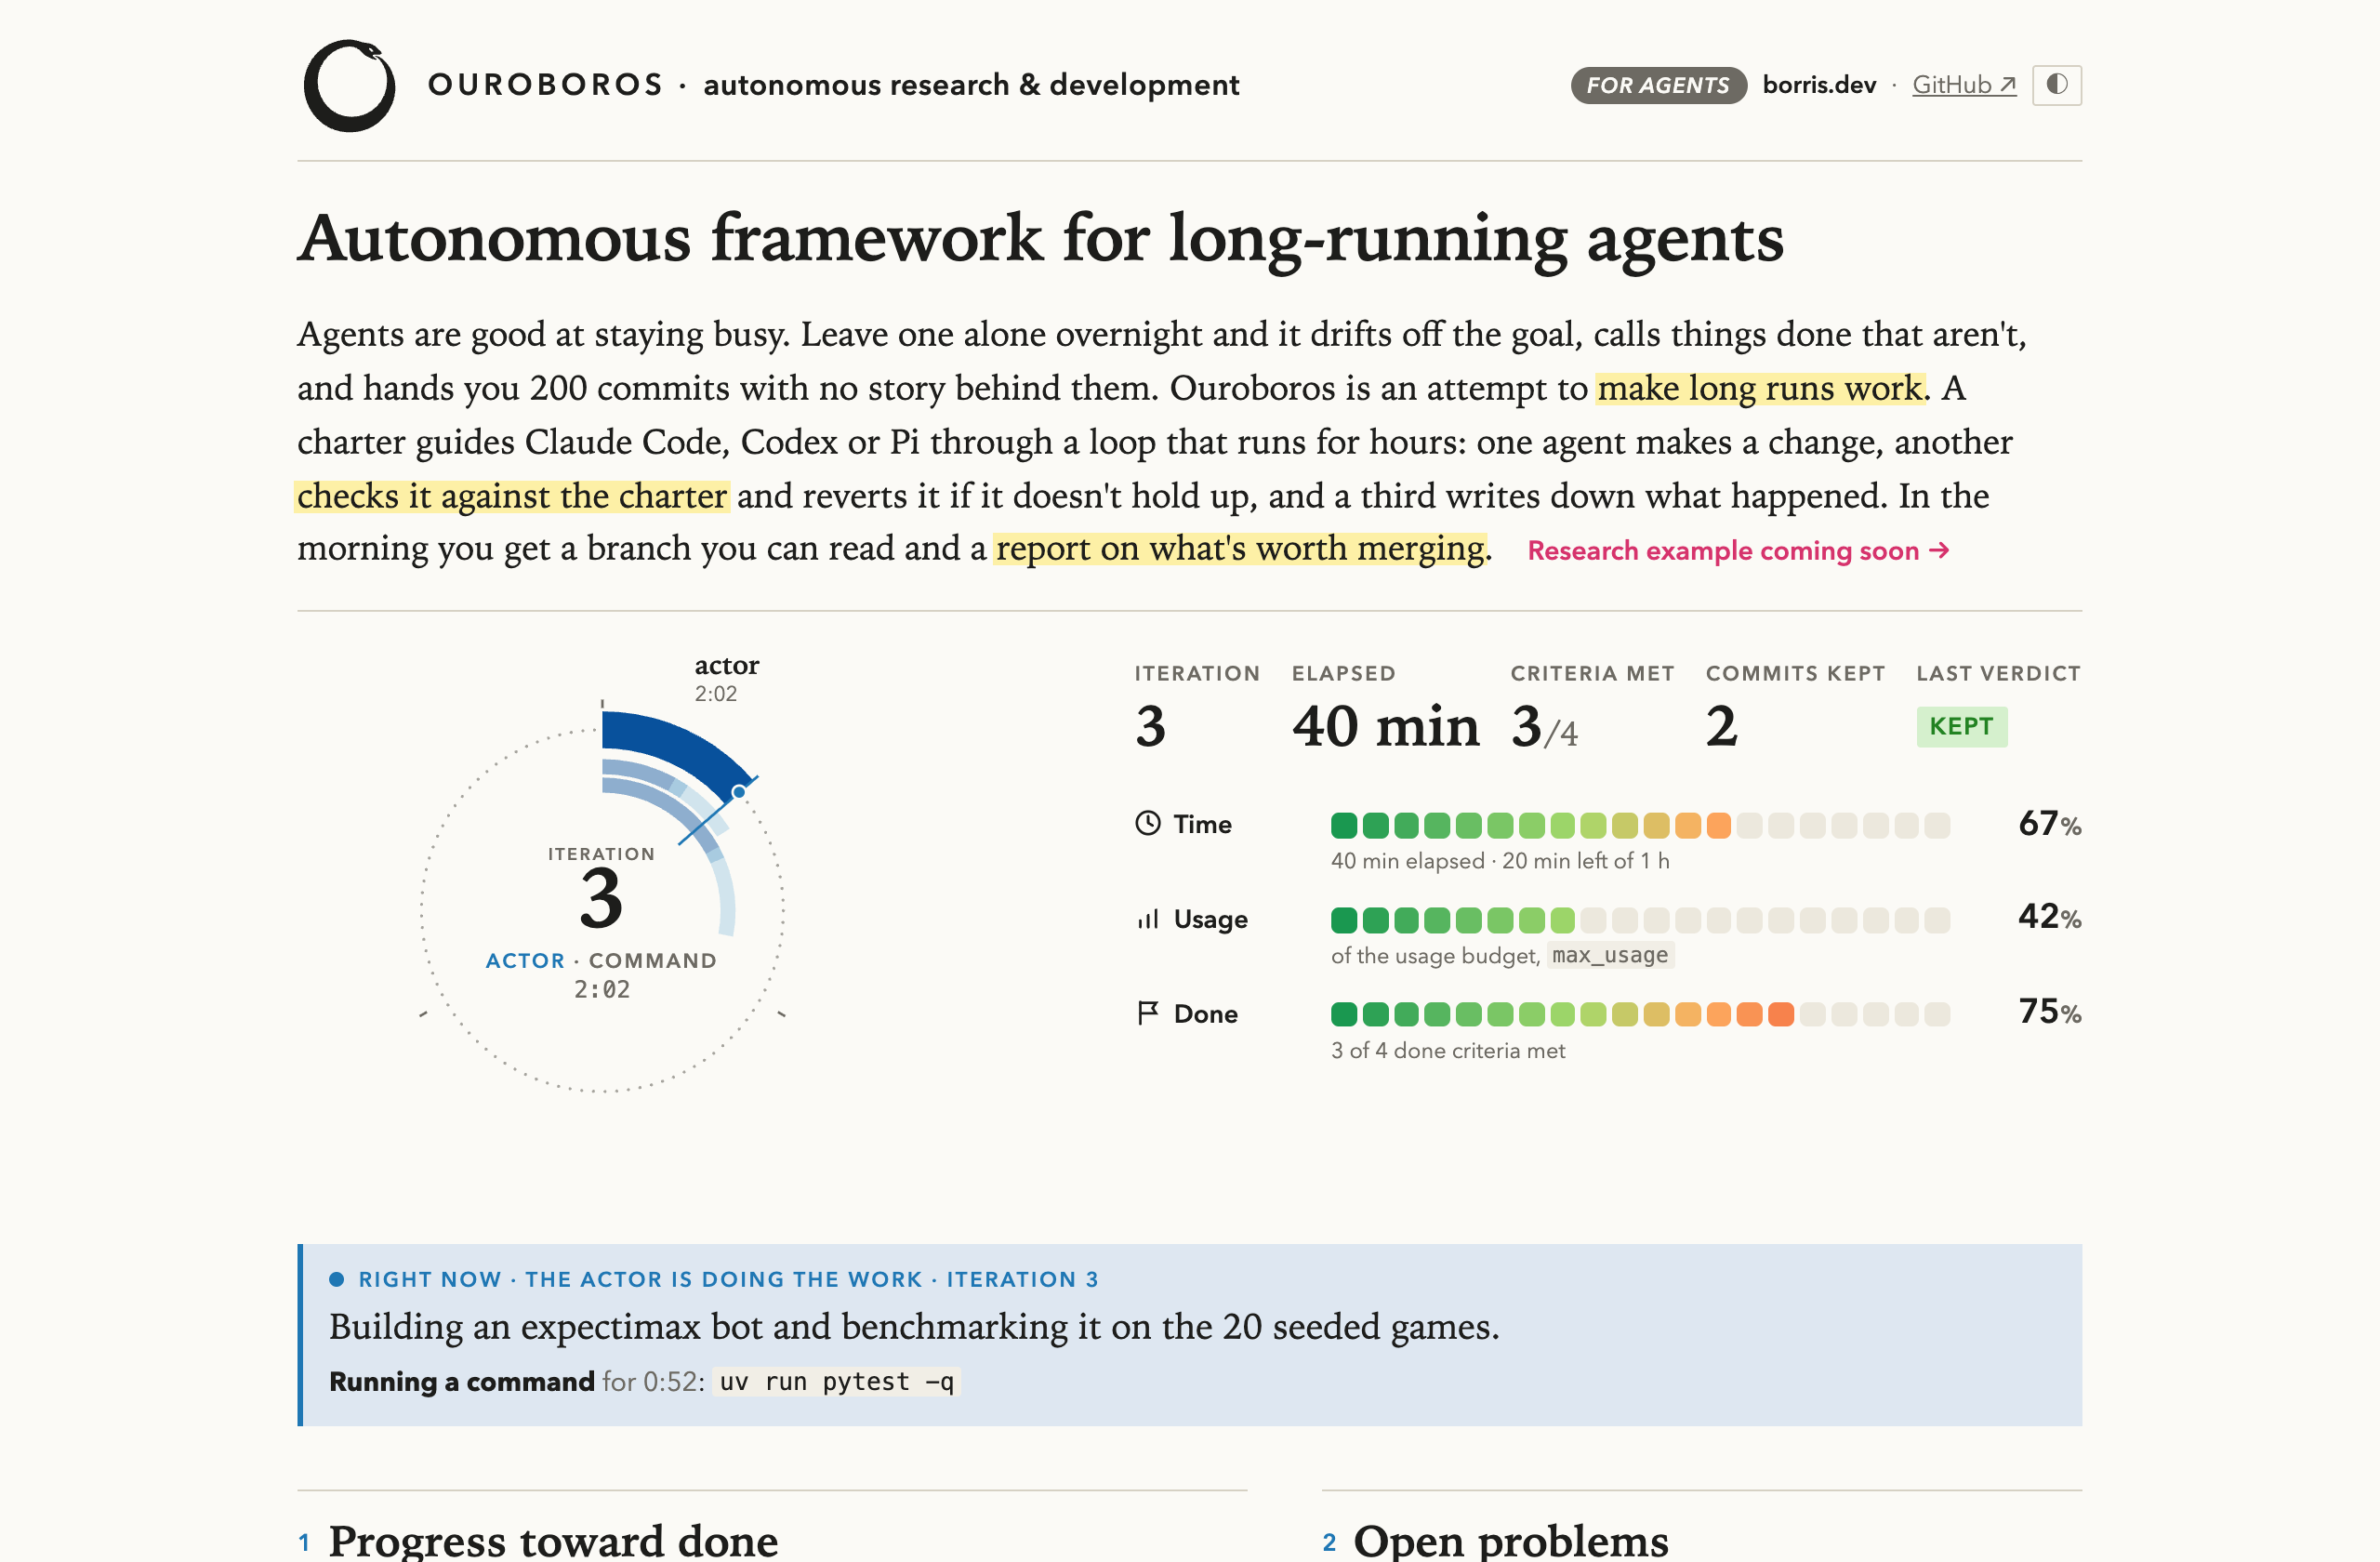2380x1562 pixels.
Task: Click the bar chart icon beside Usage
Action: tap(1147, 918)
